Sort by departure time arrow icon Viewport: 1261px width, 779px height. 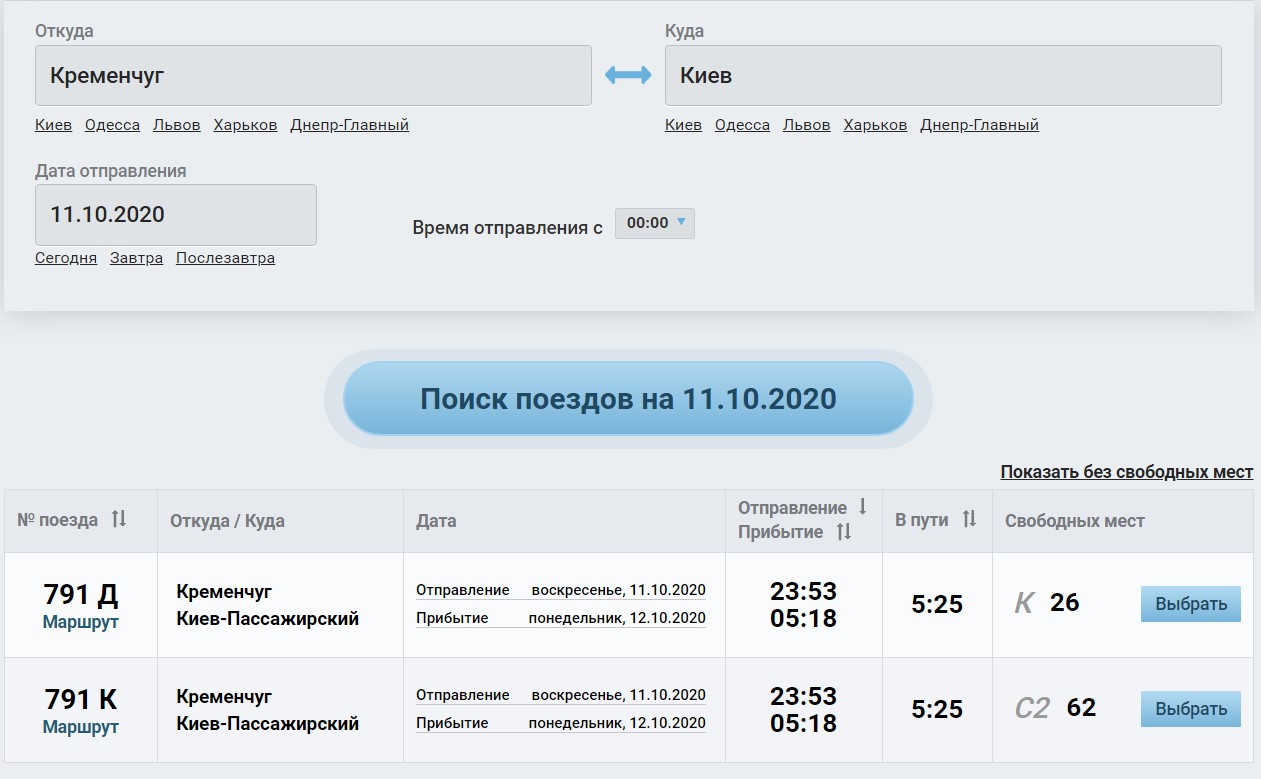(x=862, y=507)
